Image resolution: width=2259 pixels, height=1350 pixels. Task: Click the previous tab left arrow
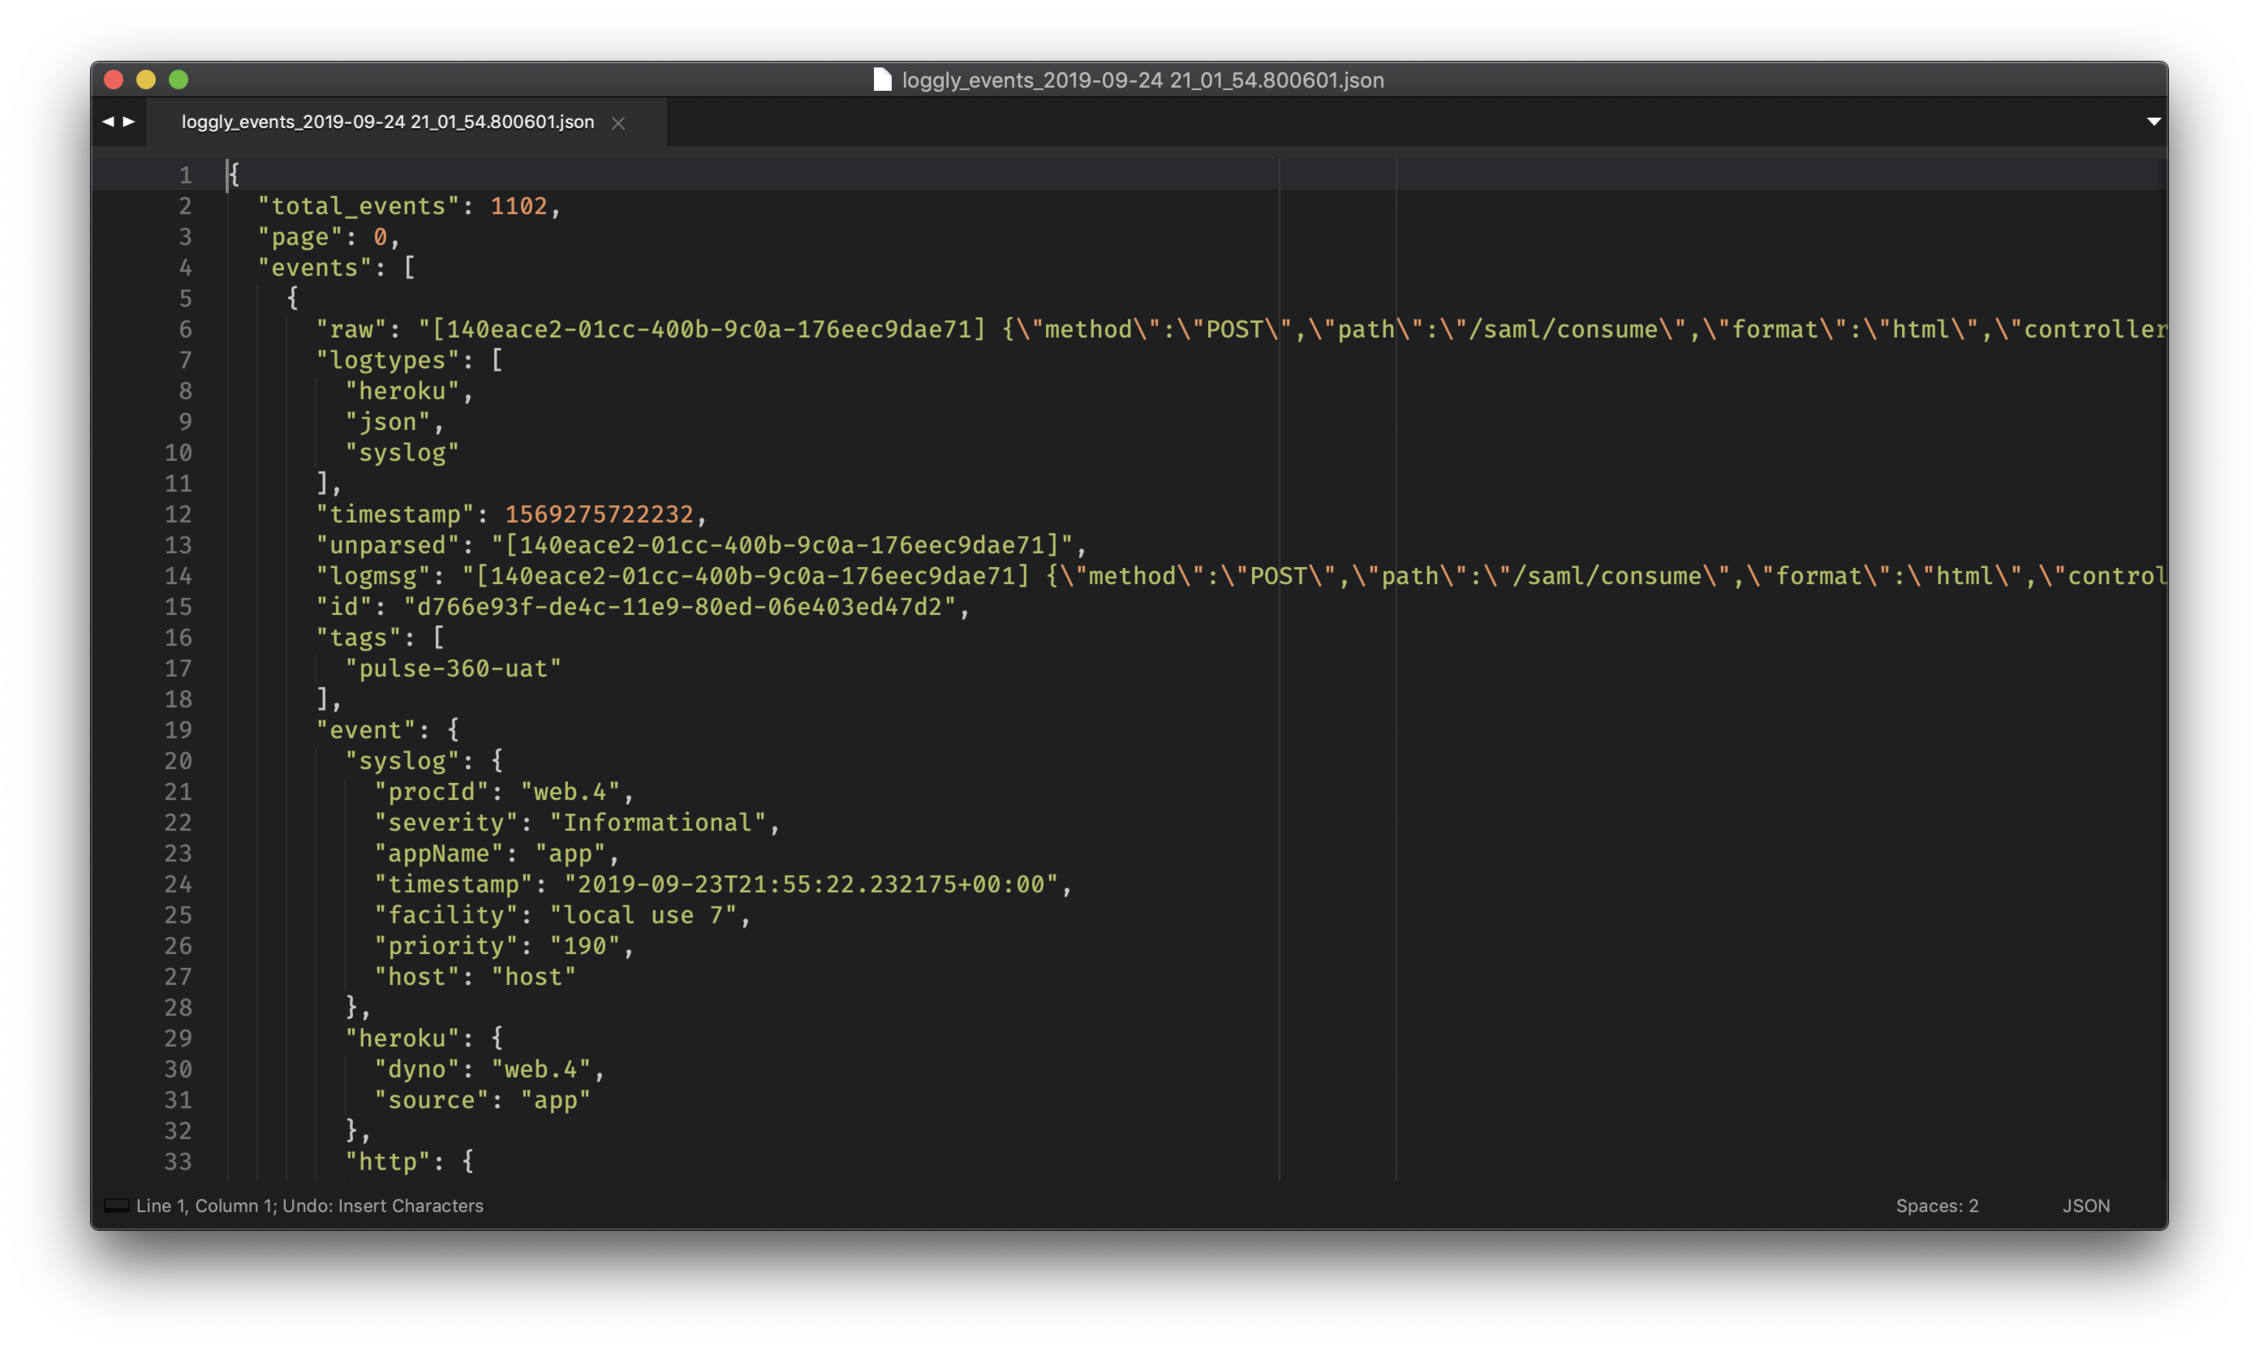click(107, 122)
